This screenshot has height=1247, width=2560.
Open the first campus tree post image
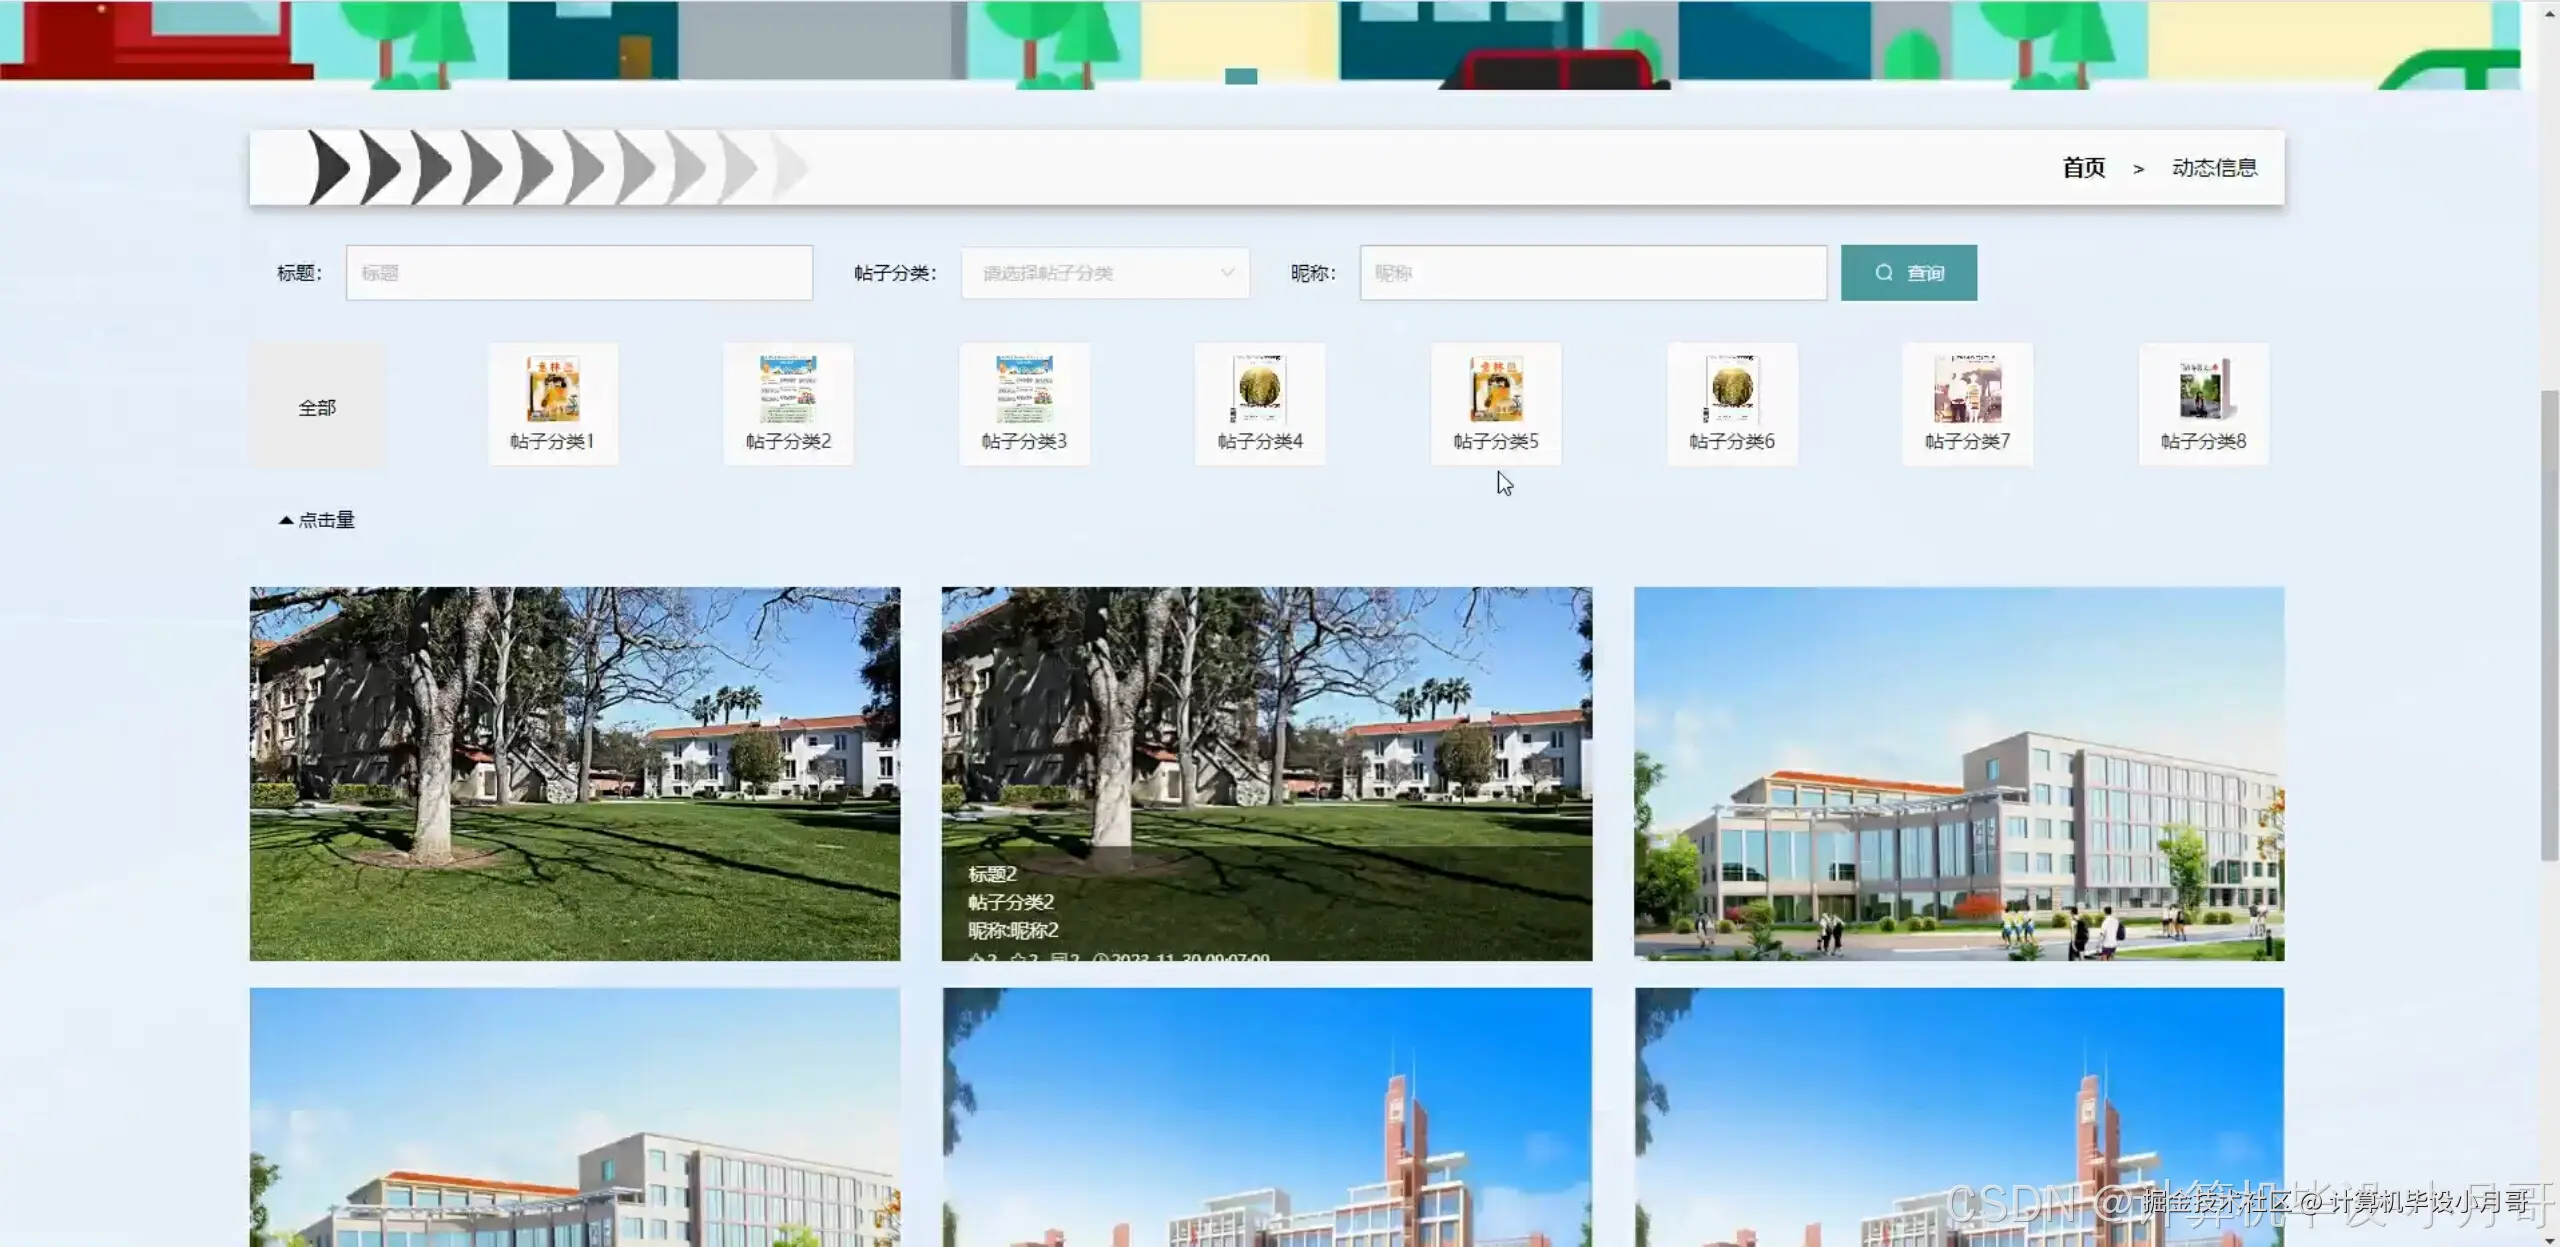pos(574,773)
